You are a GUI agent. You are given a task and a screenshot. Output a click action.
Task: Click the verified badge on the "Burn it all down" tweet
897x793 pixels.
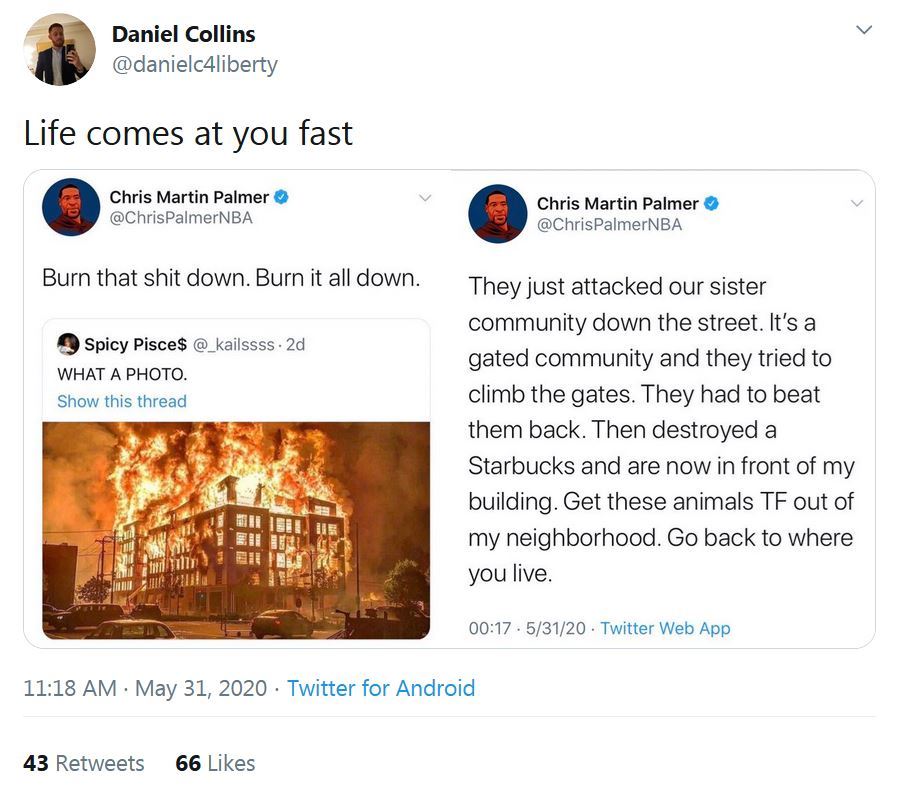pyautogui.click(x=282, y=198)
